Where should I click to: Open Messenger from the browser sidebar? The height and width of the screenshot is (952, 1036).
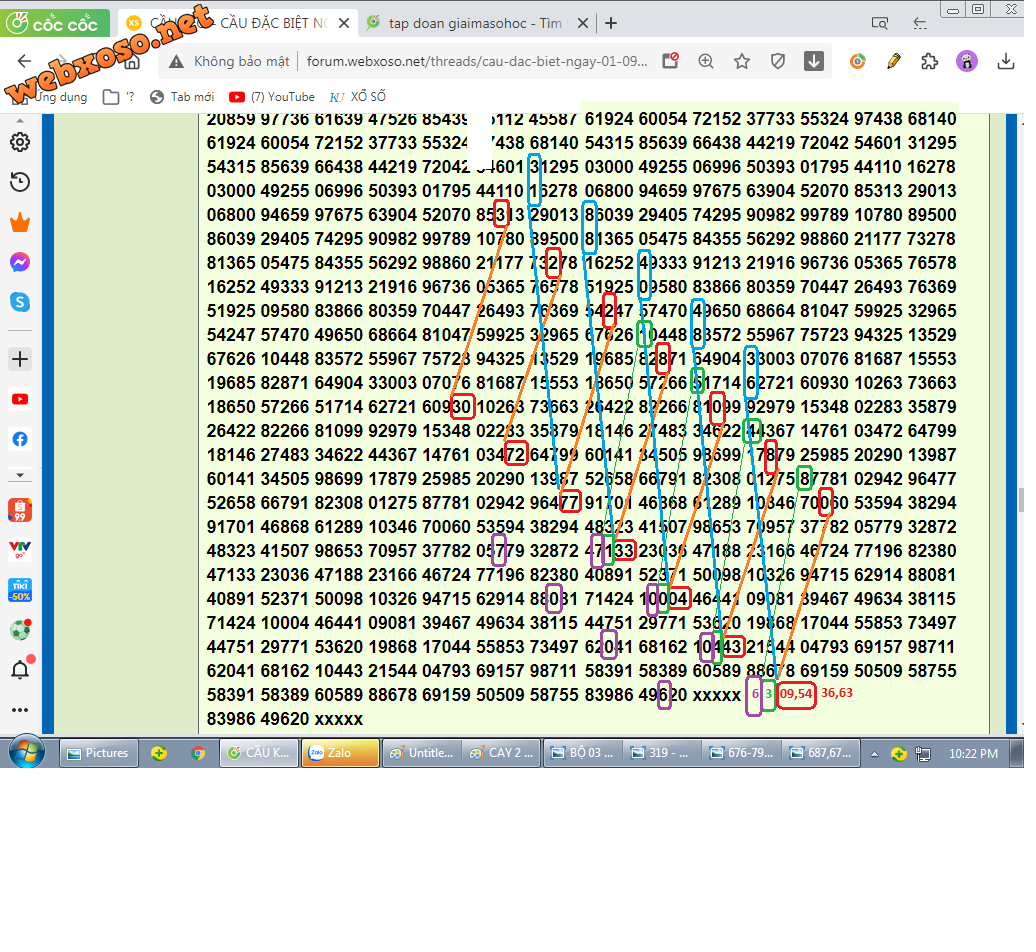[x=20, y=262]
